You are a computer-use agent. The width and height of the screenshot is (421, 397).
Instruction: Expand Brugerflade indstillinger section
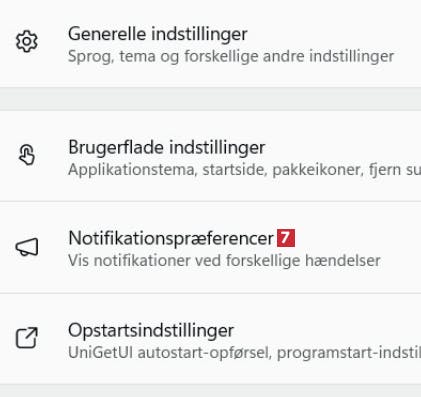point(210,156)
